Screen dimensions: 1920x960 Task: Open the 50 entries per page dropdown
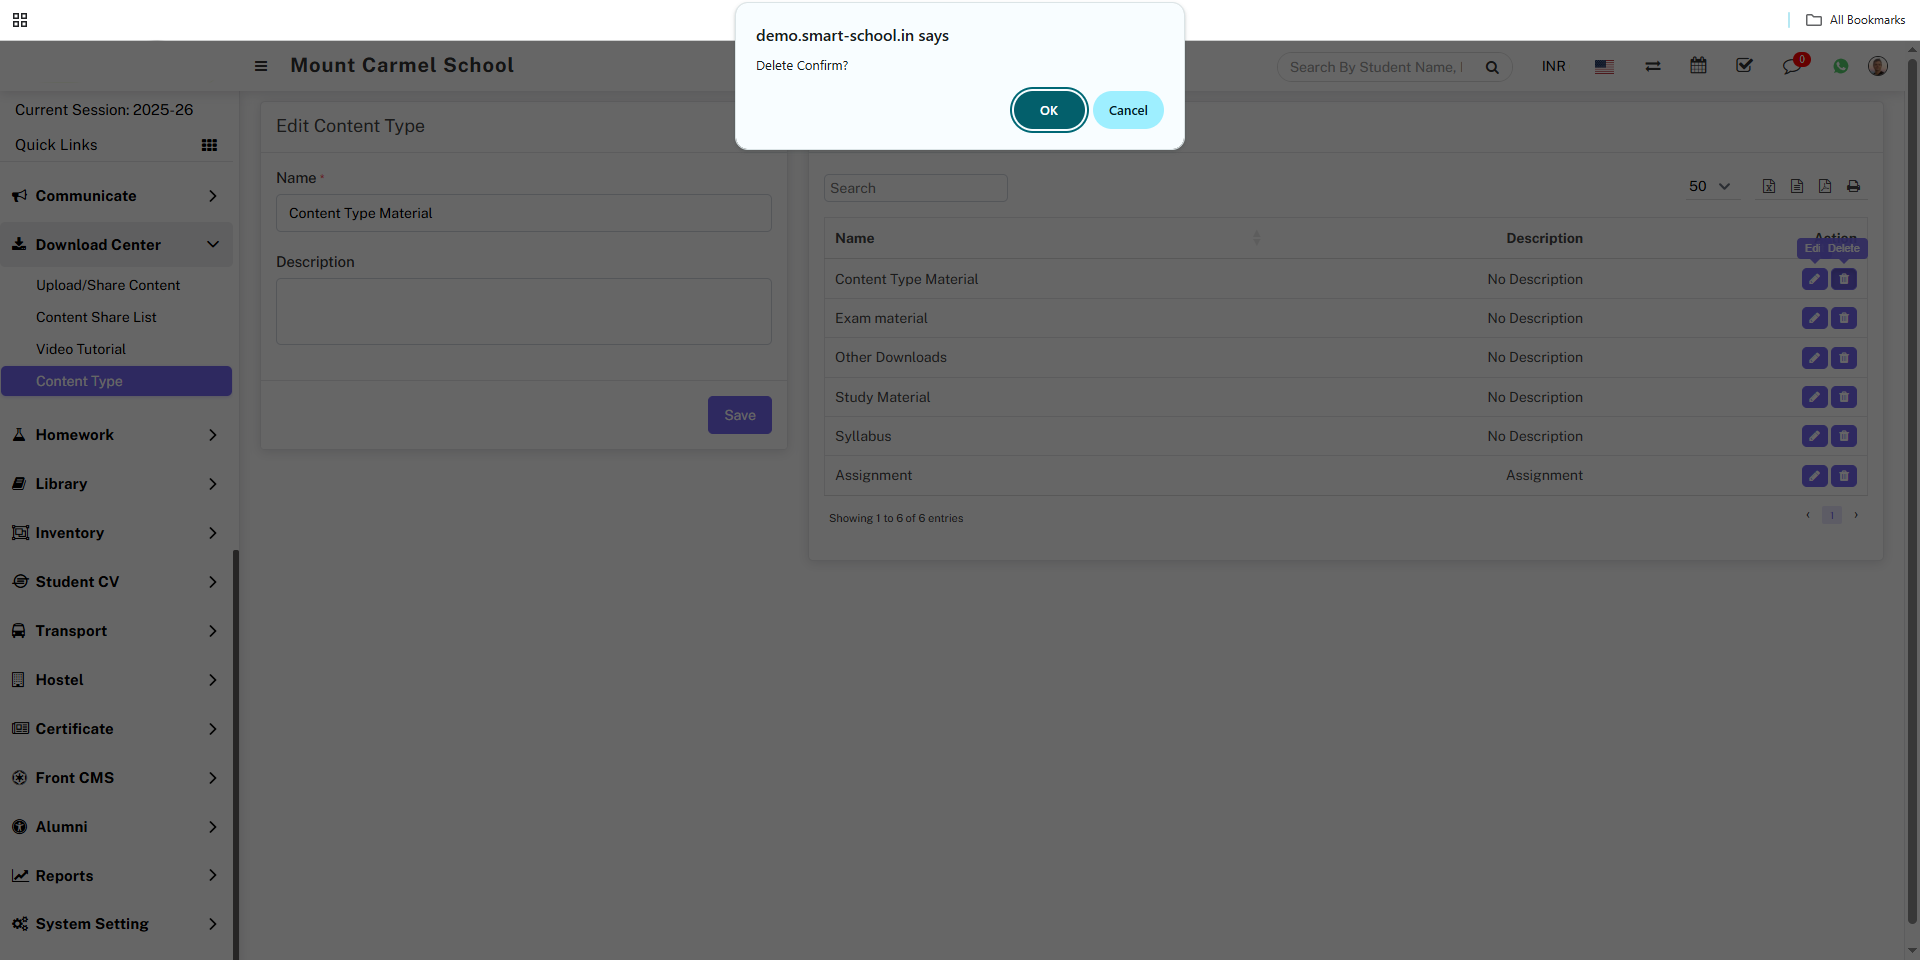tap(1709, 187)
